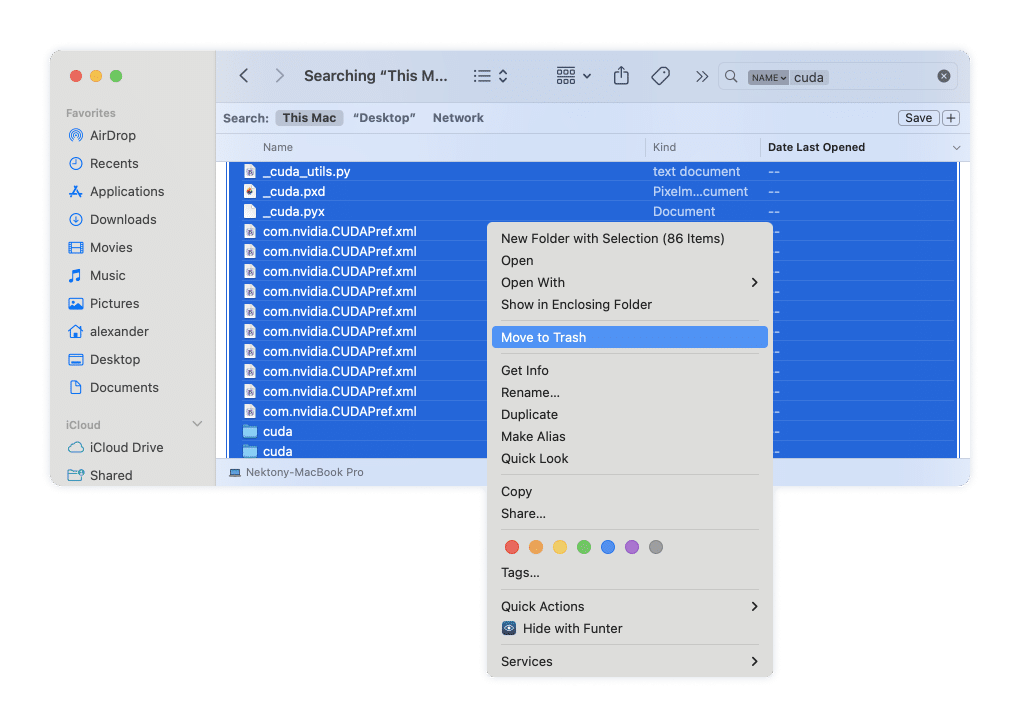Collapse the iCloud sidebar section

[197, 425]
